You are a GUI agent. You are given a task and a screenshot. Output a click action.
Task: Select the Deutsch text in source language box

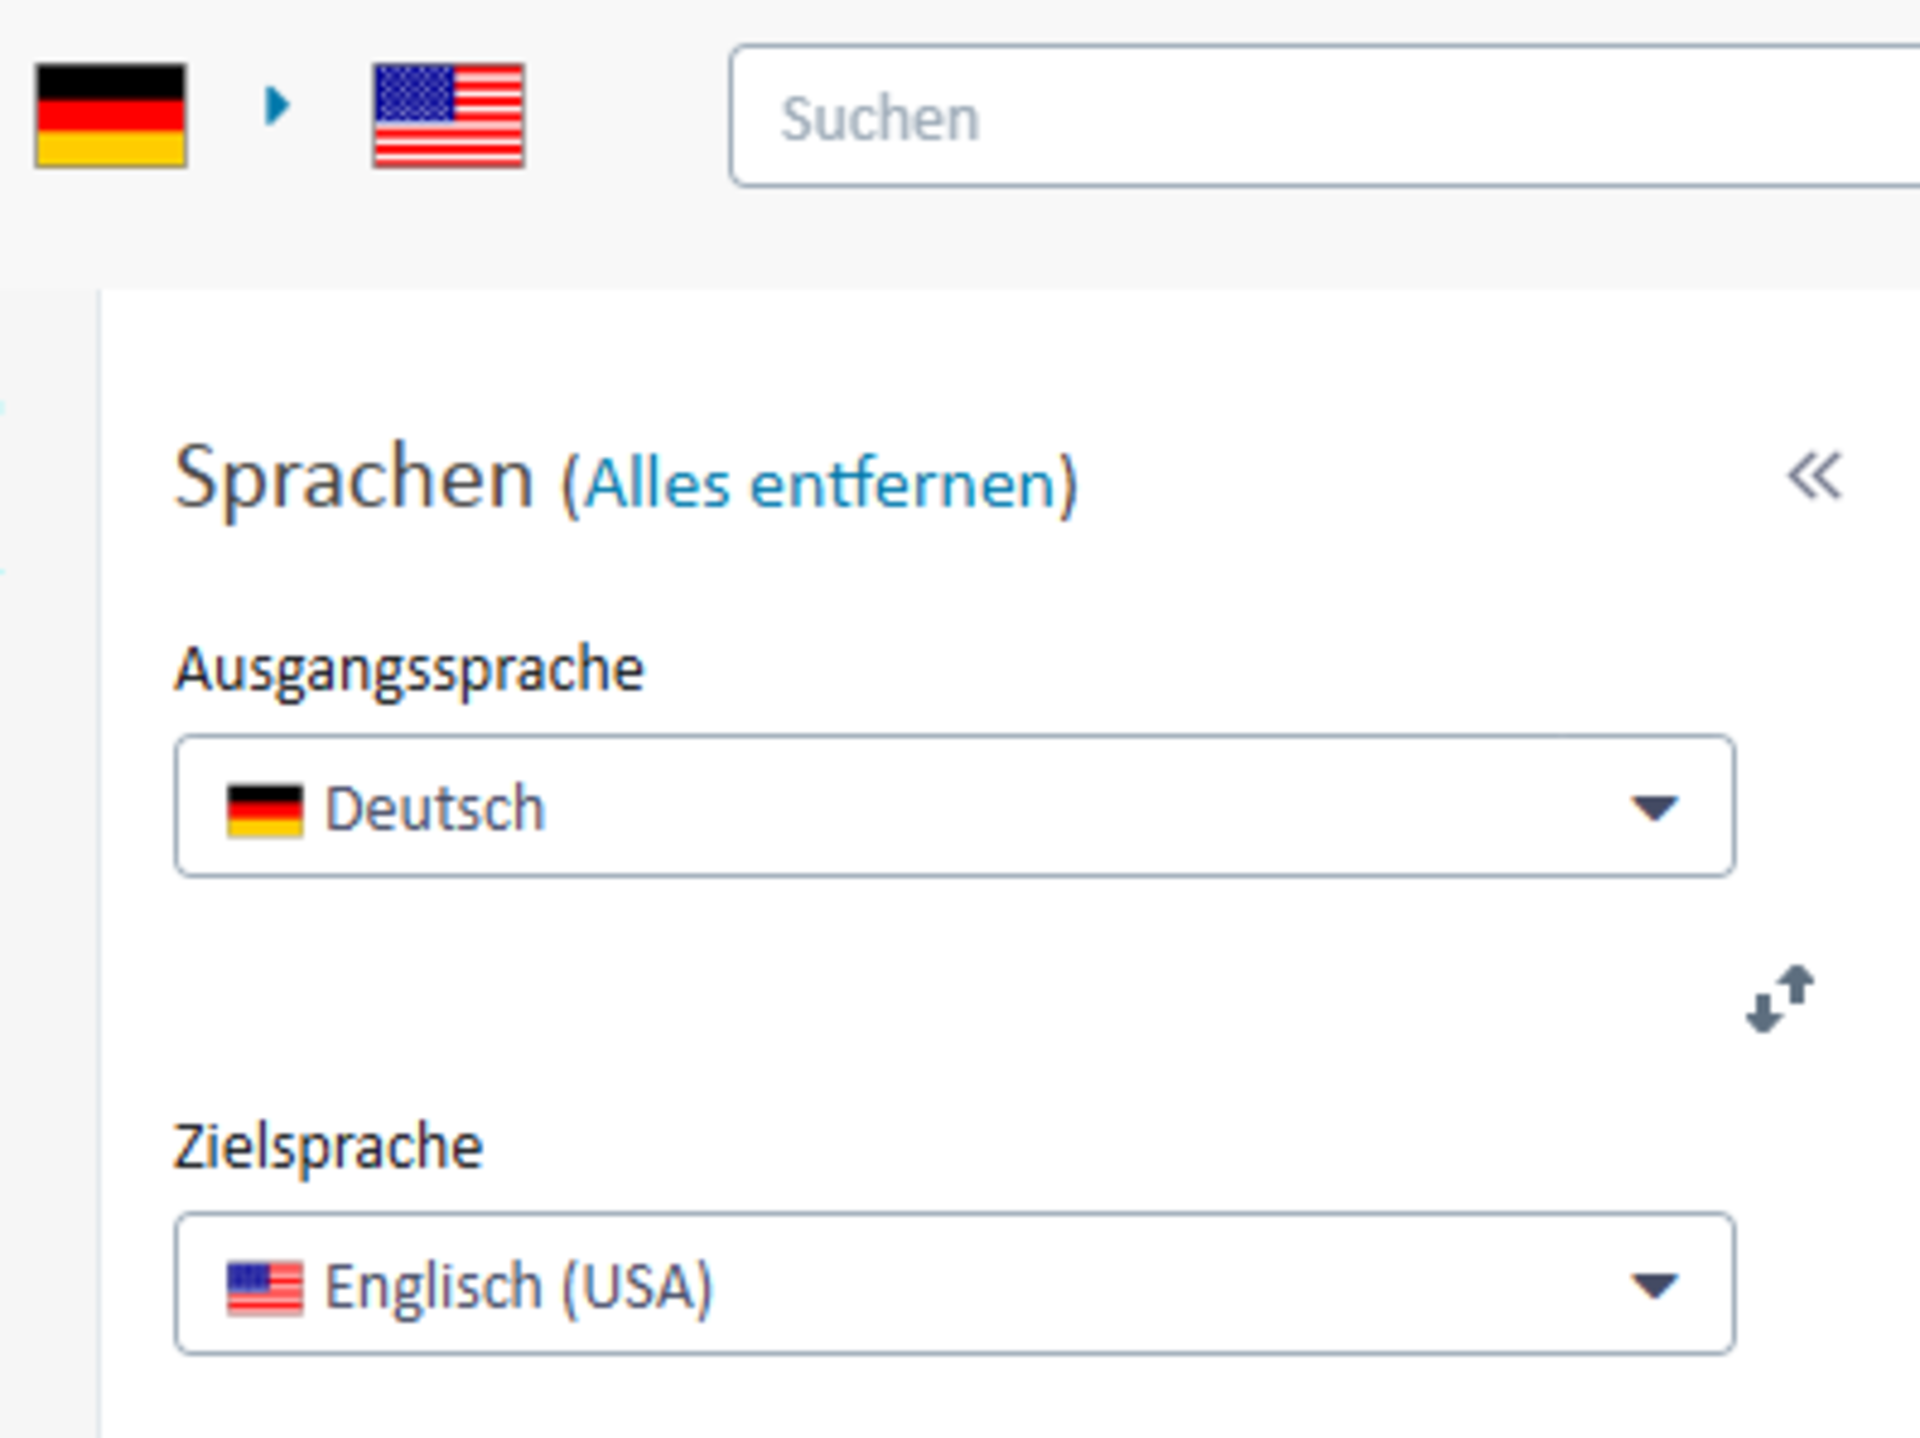[435, 808]
